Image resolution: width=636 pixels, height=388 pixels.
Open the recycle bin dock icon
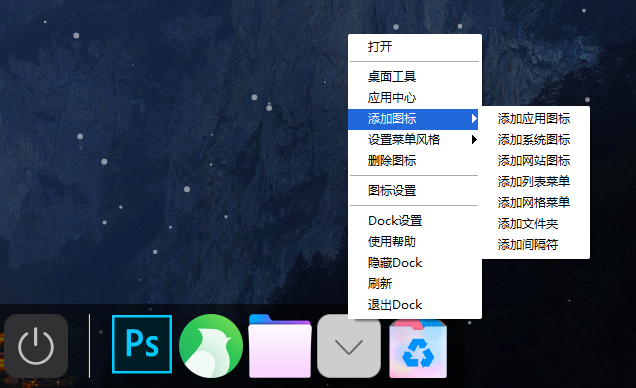(x=418, y=349)
